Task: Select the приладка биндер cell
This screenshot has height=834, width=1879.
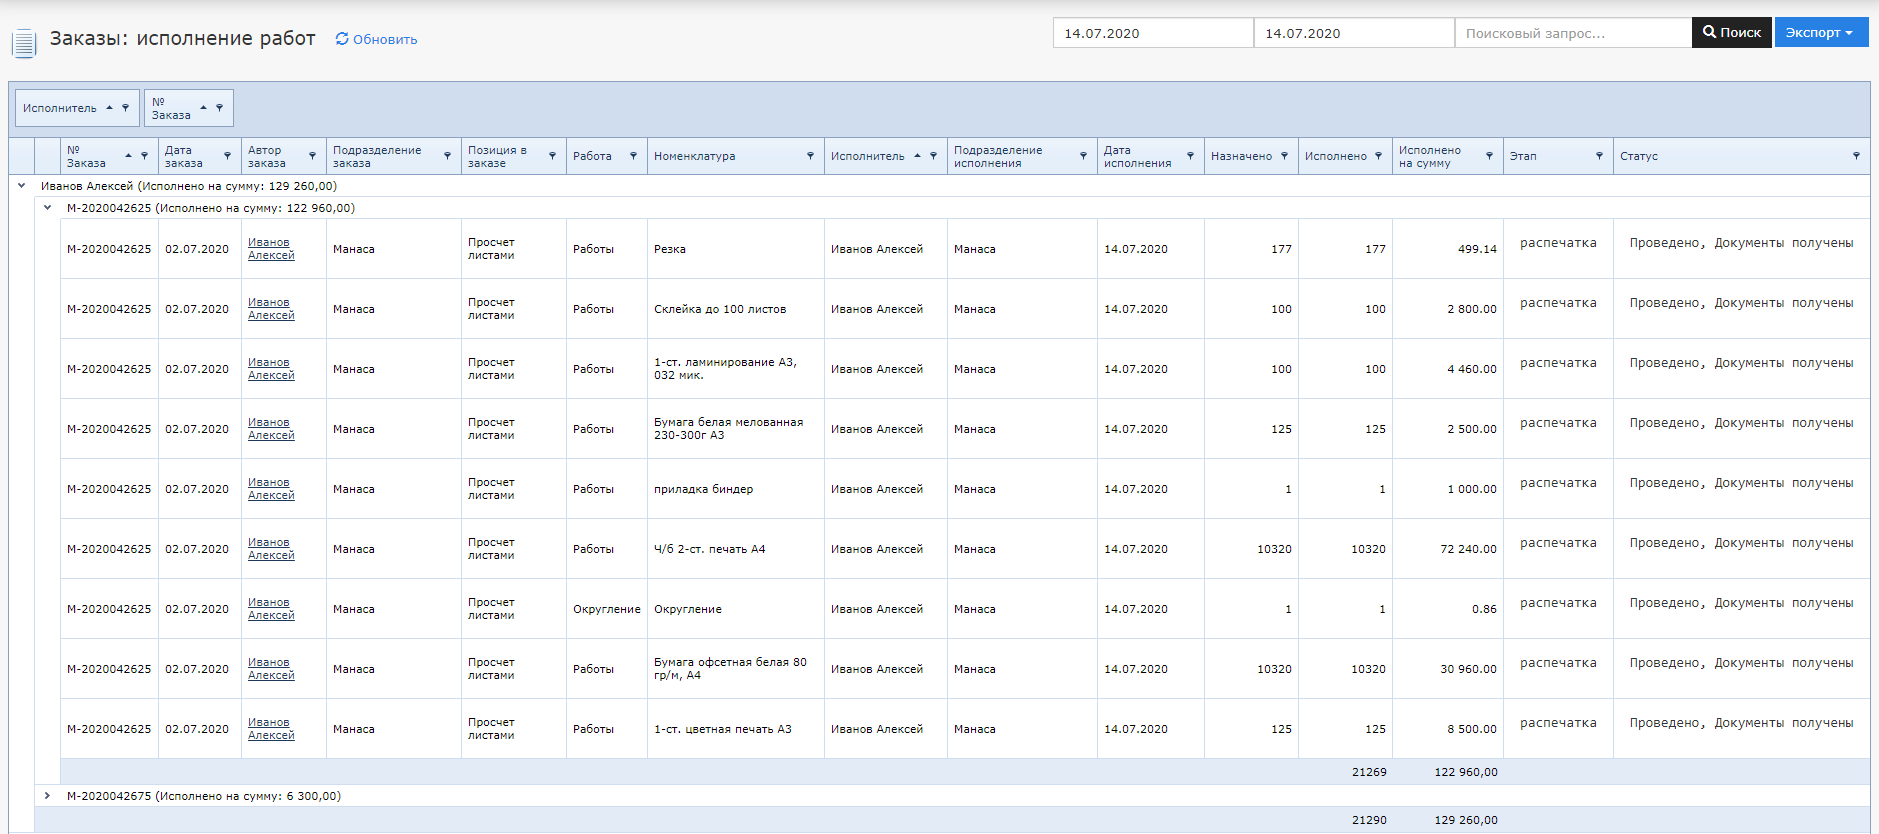Action: pyautogui.click(x=736, y=489)
